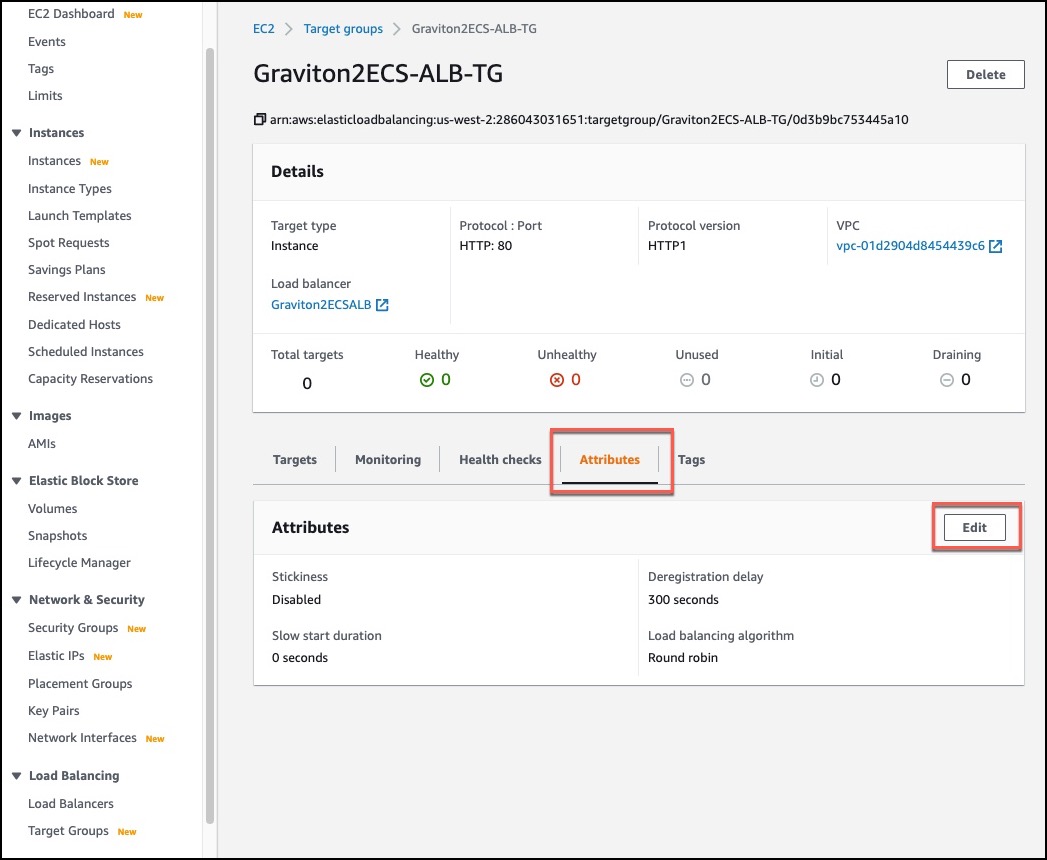Collapse the Instances sidebar section

click(x=17, y=133)
